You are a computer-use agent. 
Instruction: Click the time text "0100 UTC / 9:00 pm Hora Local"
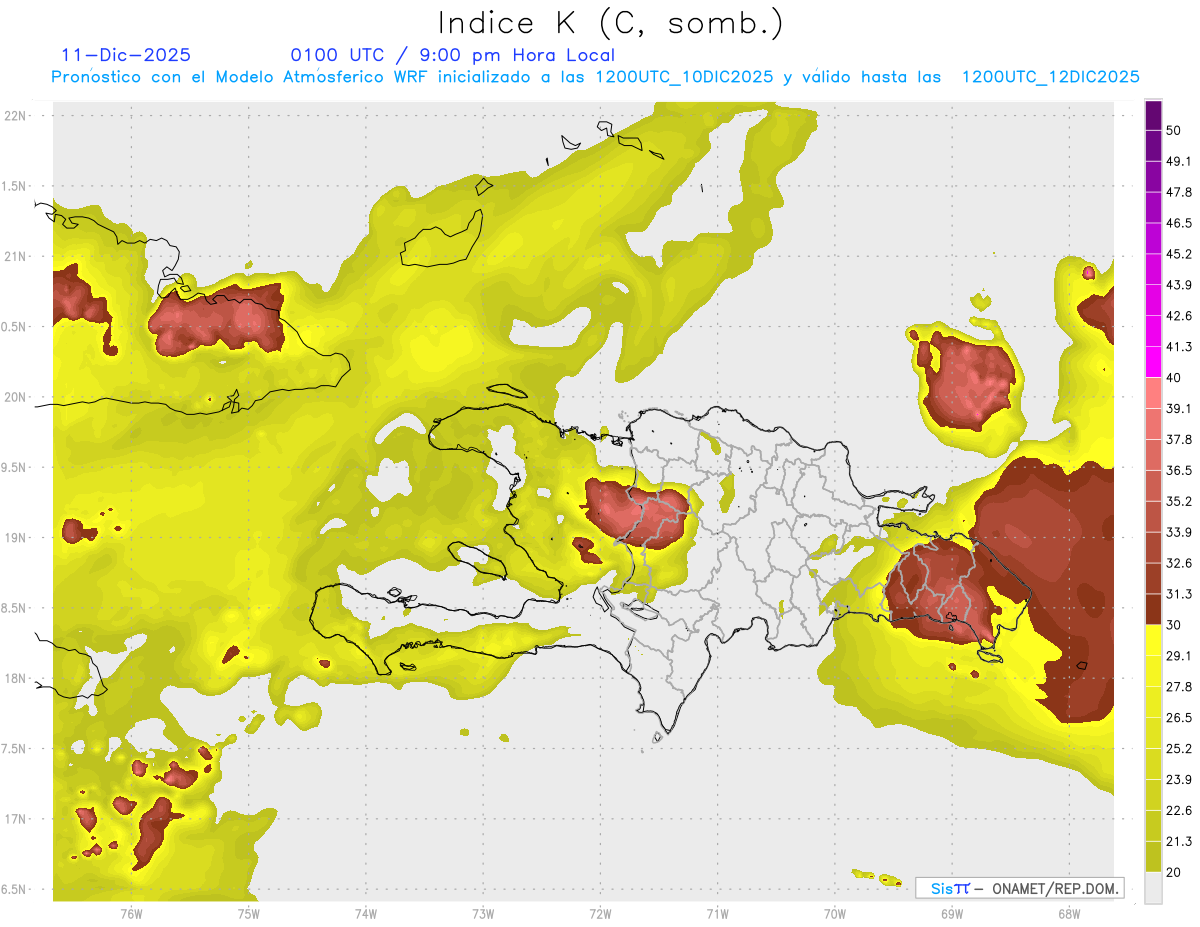(453, 55)
